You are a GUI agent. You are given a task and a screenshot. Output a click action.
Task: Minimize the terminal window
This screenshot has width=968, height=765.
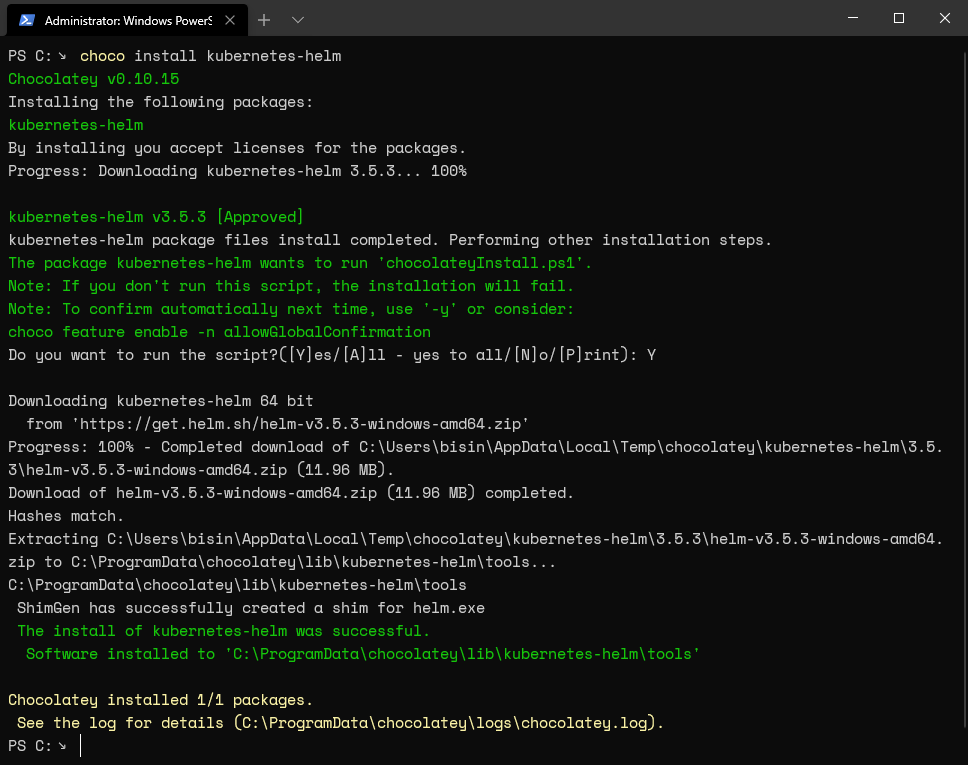(x=853, y=18)
